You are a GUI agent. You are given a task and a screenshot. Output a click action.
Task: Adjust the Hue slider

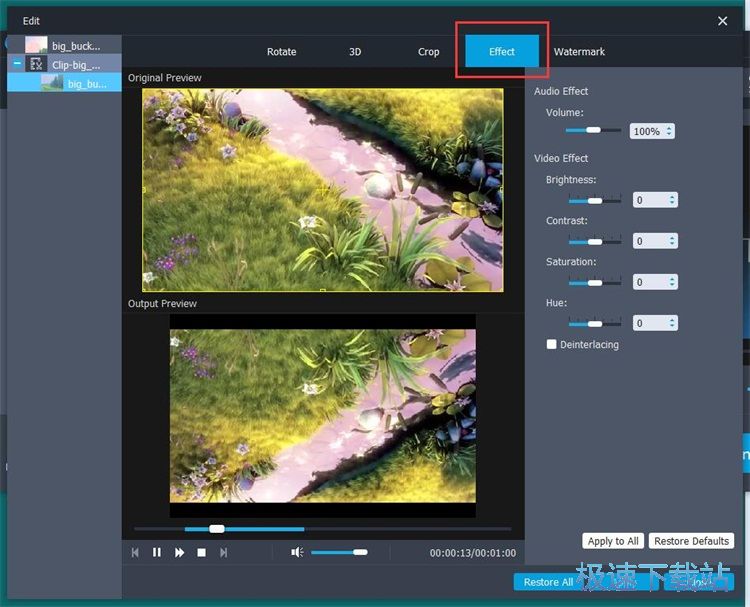595,324
